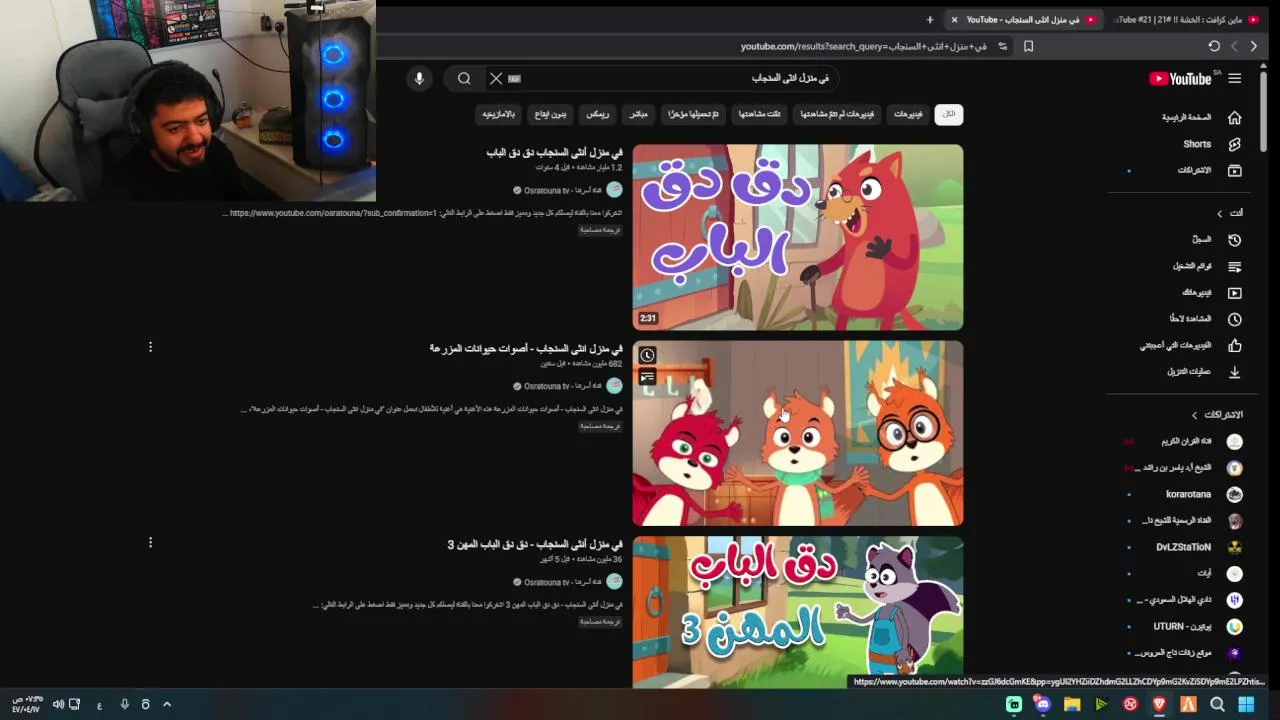Screen dimensions: 1280x720
Task: Open site settings icon in address bar
Action: (x=1003, y=46)
